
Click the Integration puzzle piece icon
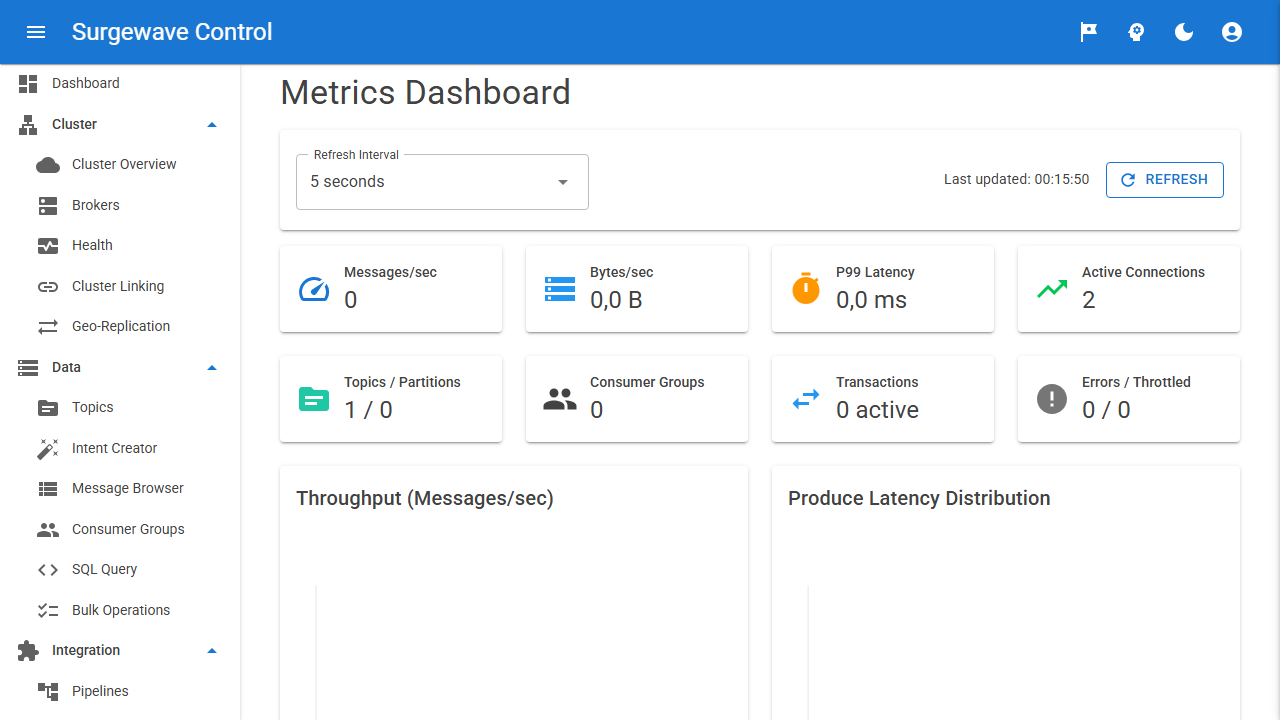[x=28, y=651]
